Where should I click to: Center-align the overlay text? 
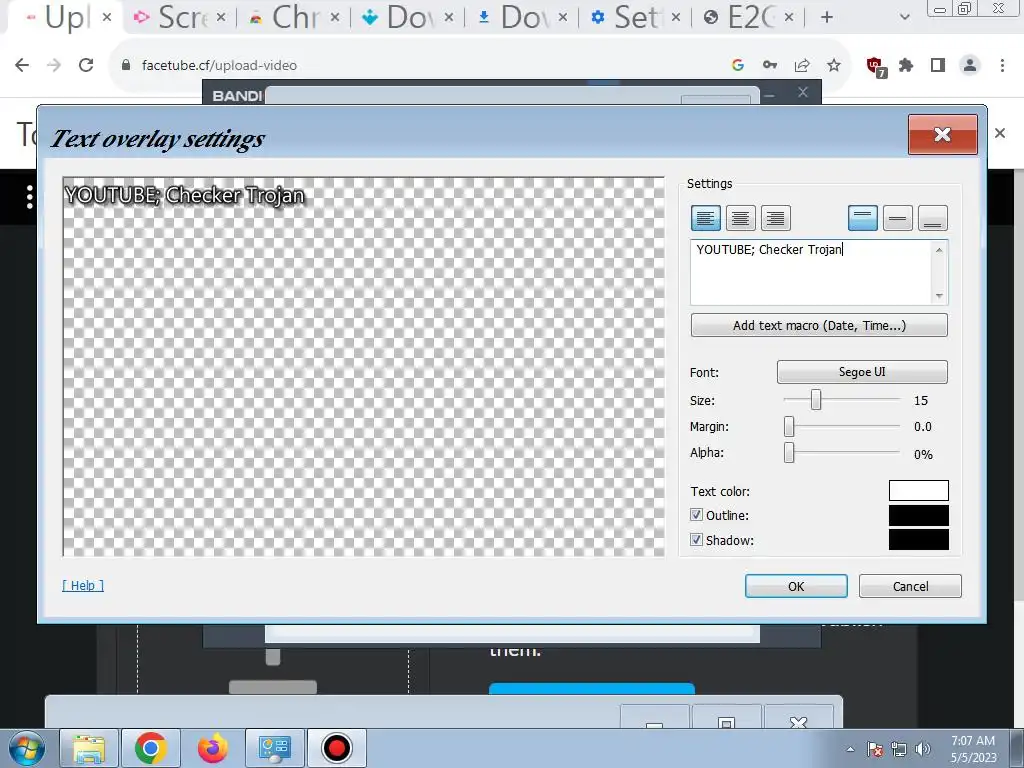740,218
